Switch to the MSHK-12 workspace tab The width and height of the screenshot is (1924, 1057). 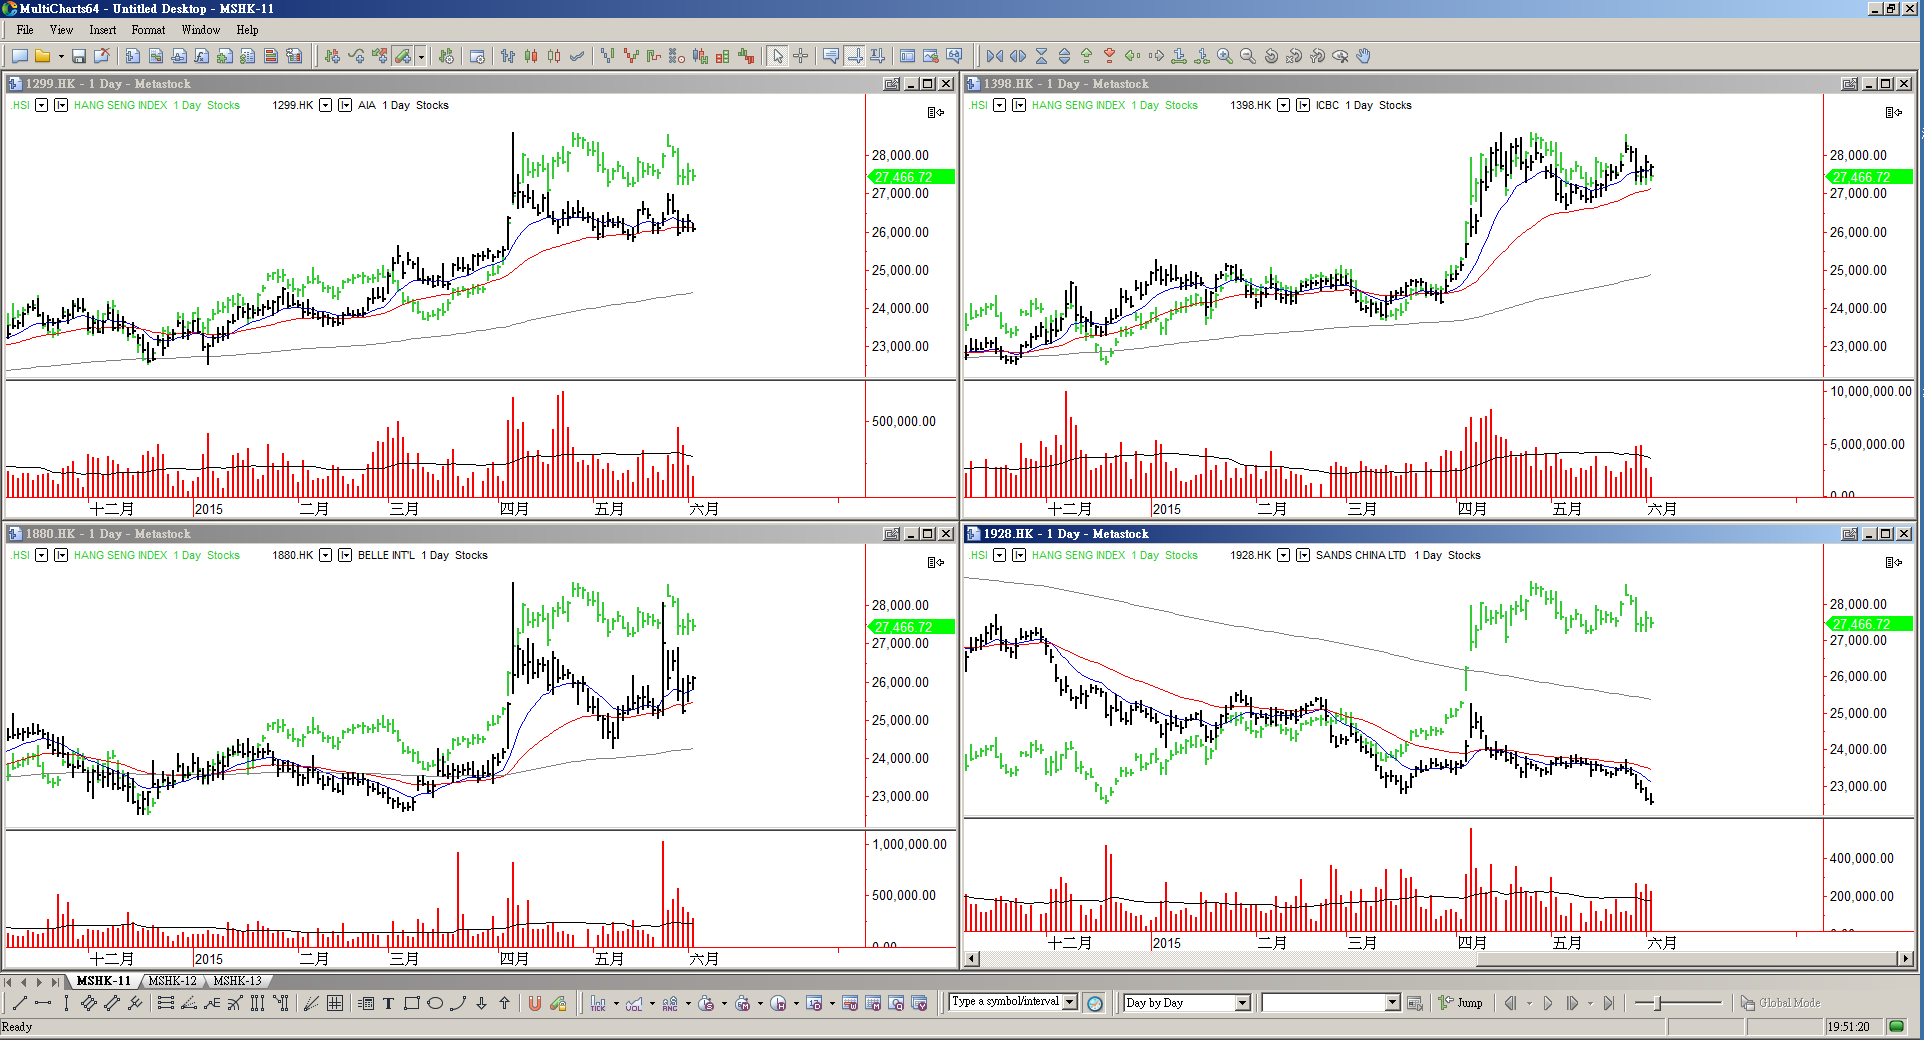pos(172,981)
